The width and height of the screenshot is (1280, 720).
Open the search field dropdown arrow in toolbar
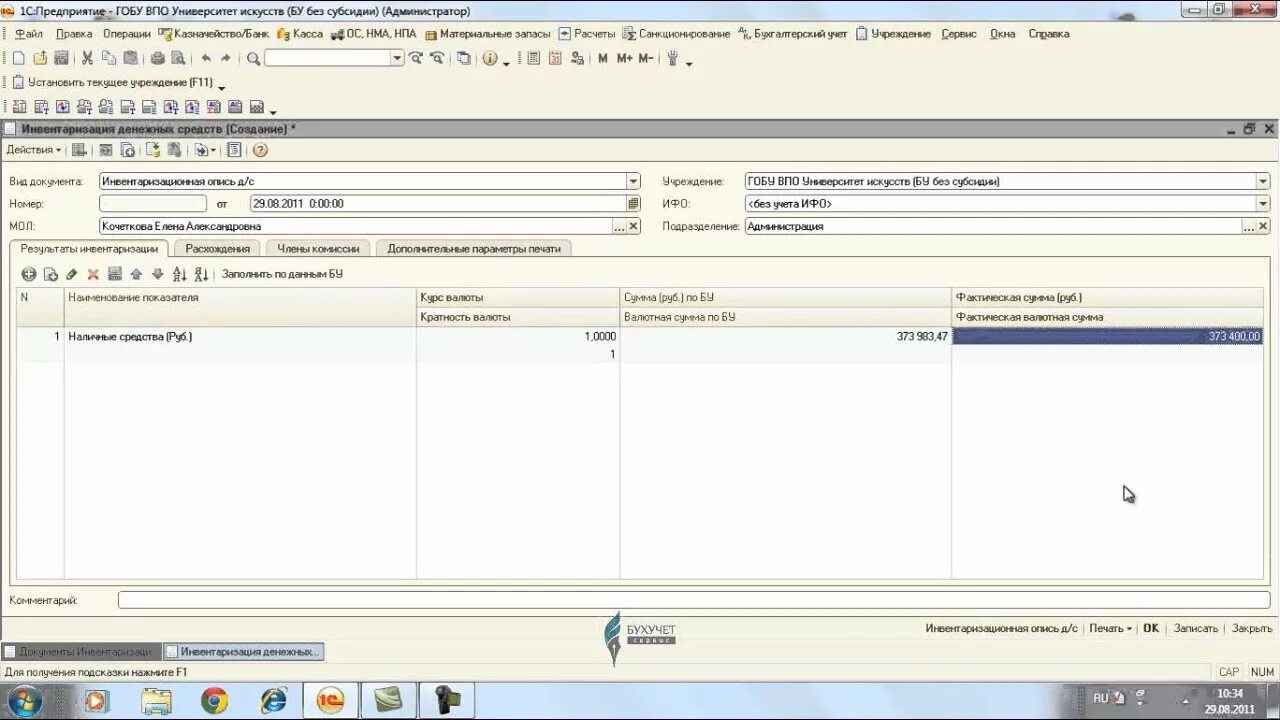[x=397, y=59]
